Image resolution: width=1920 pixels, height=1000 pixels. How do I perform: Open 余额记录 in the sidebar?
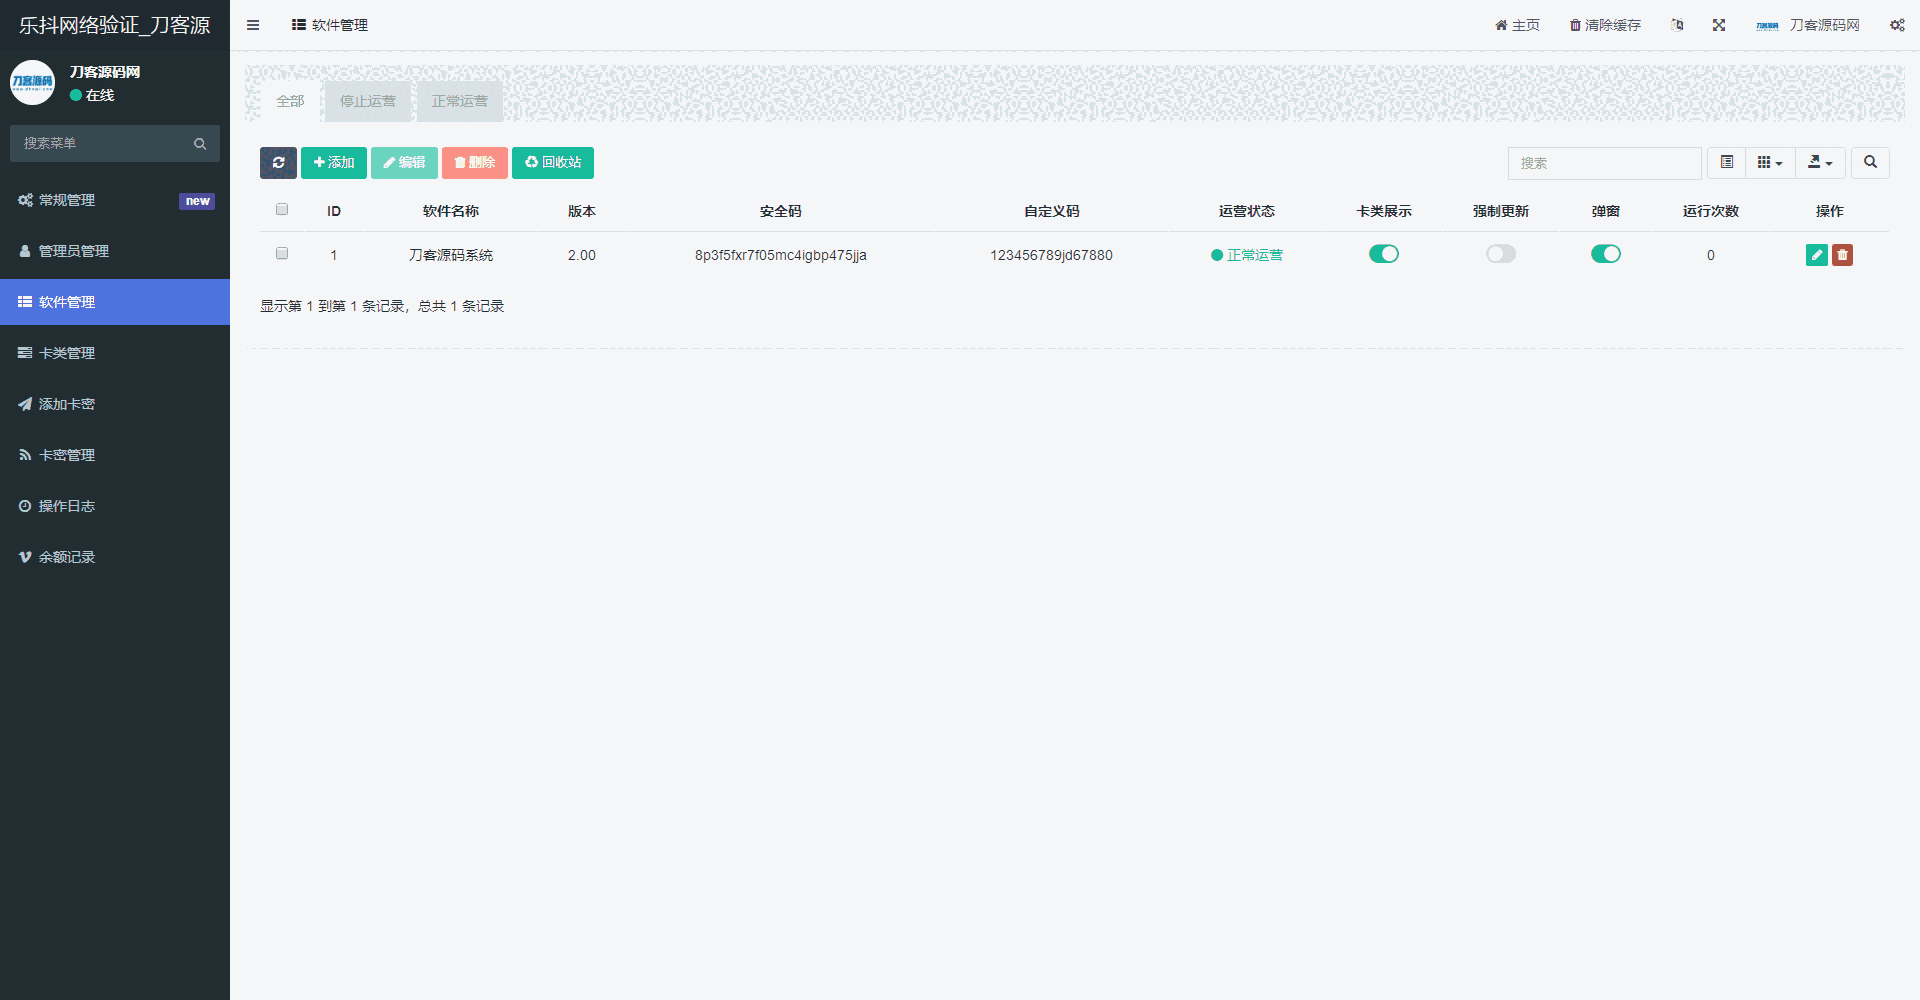115,557
